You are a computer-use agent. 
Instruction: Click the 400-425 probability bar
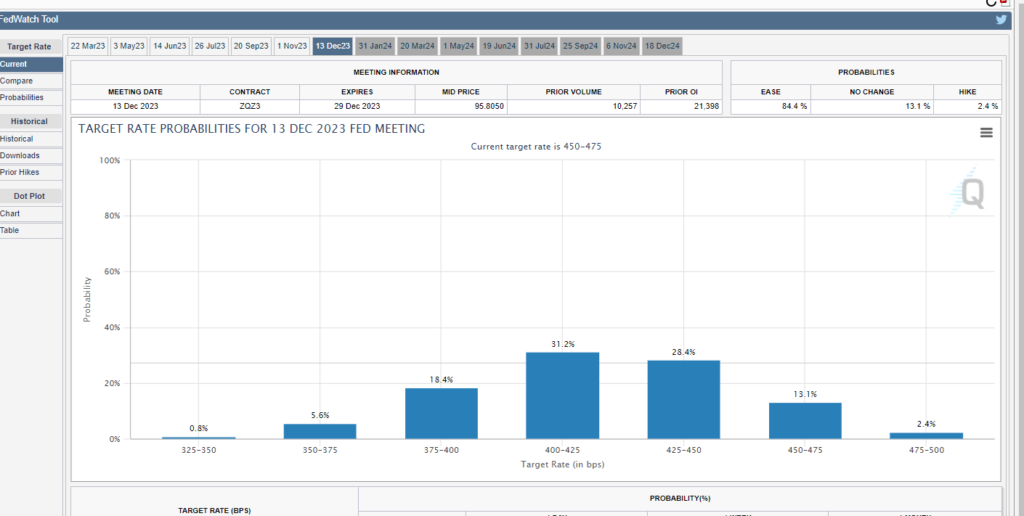(x=563, y=395)
